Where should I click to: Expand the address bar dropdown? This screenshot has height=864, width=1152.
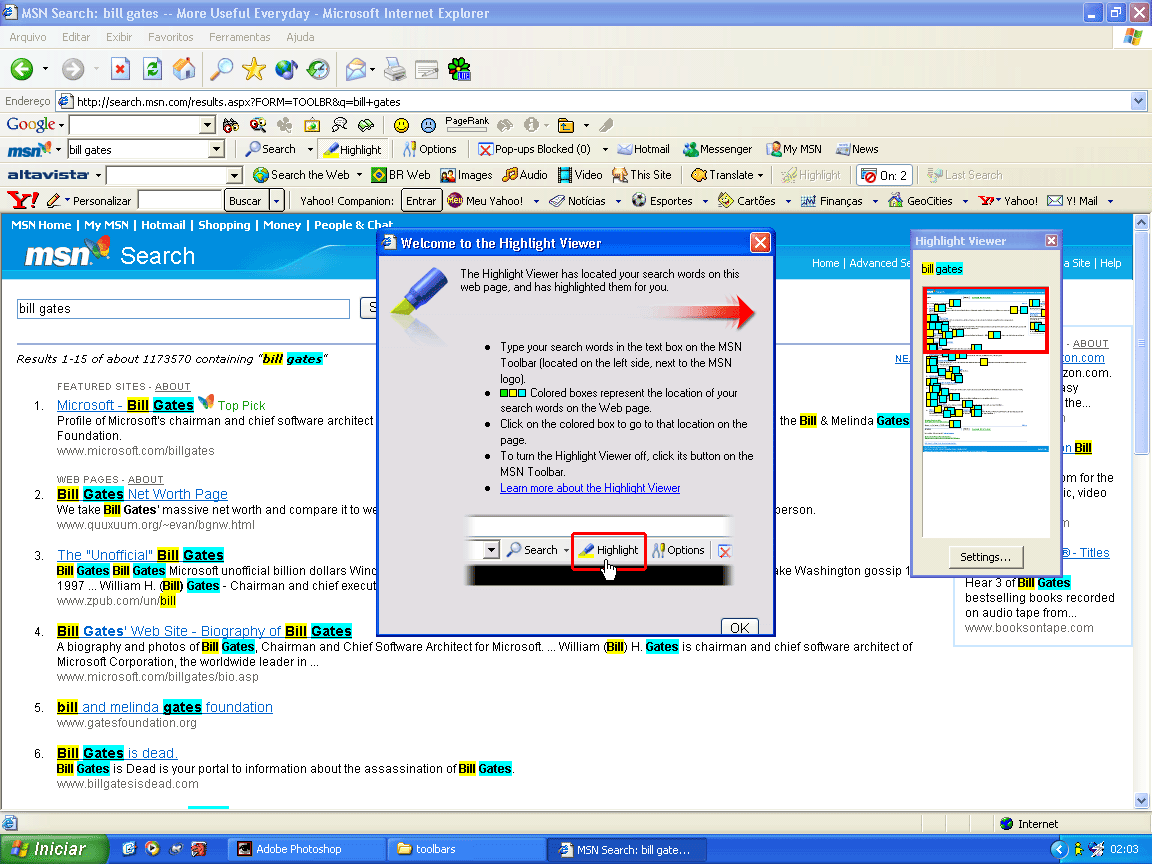(x=1138, y=101)
